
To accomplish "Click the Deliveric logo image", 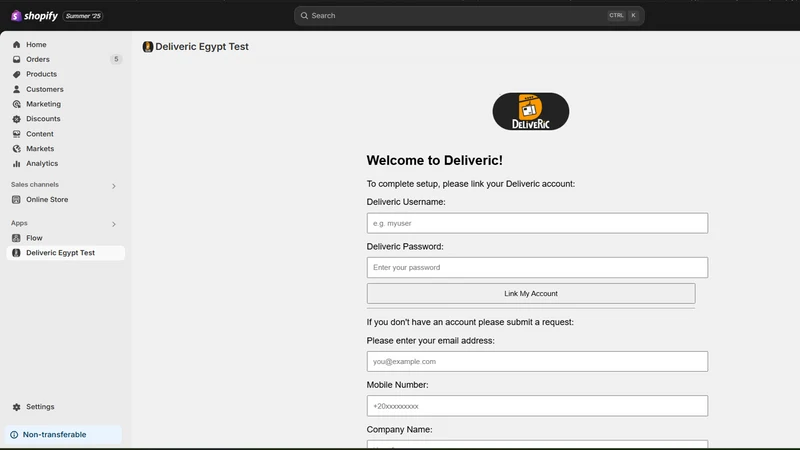I will tap(531, 111).
